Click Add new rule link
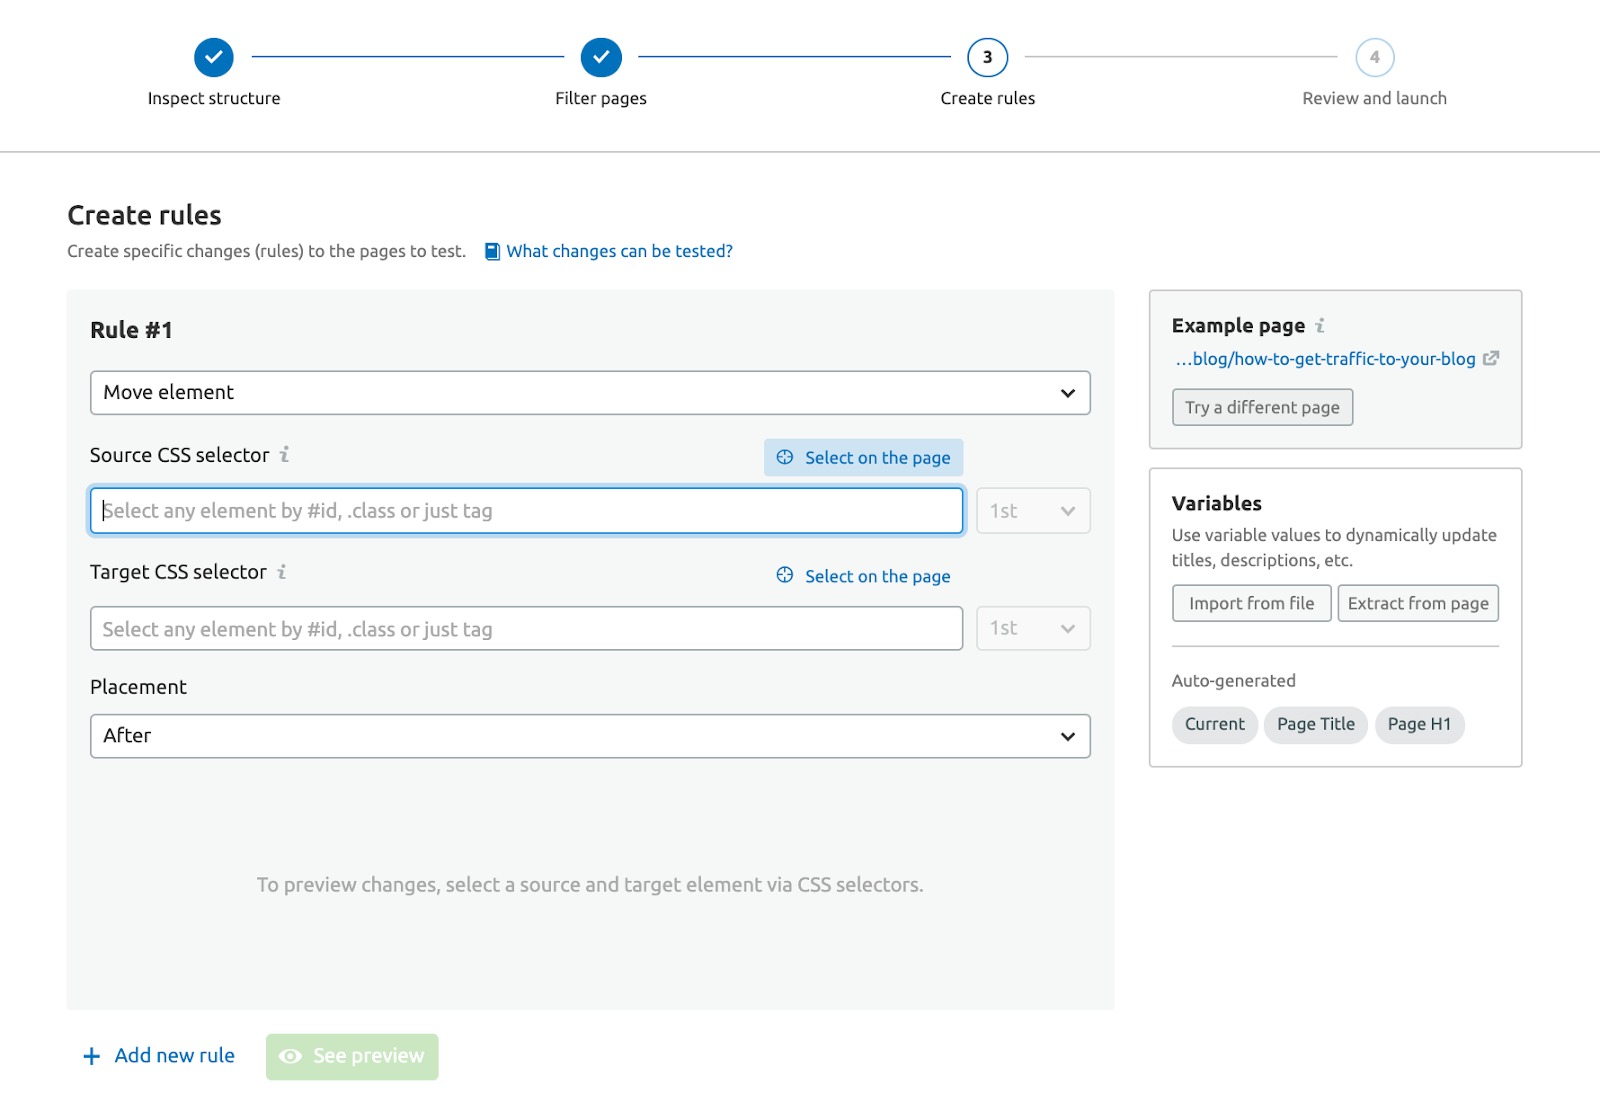The width and height of the screenshot is (1600, 1111). [159, 1056]
